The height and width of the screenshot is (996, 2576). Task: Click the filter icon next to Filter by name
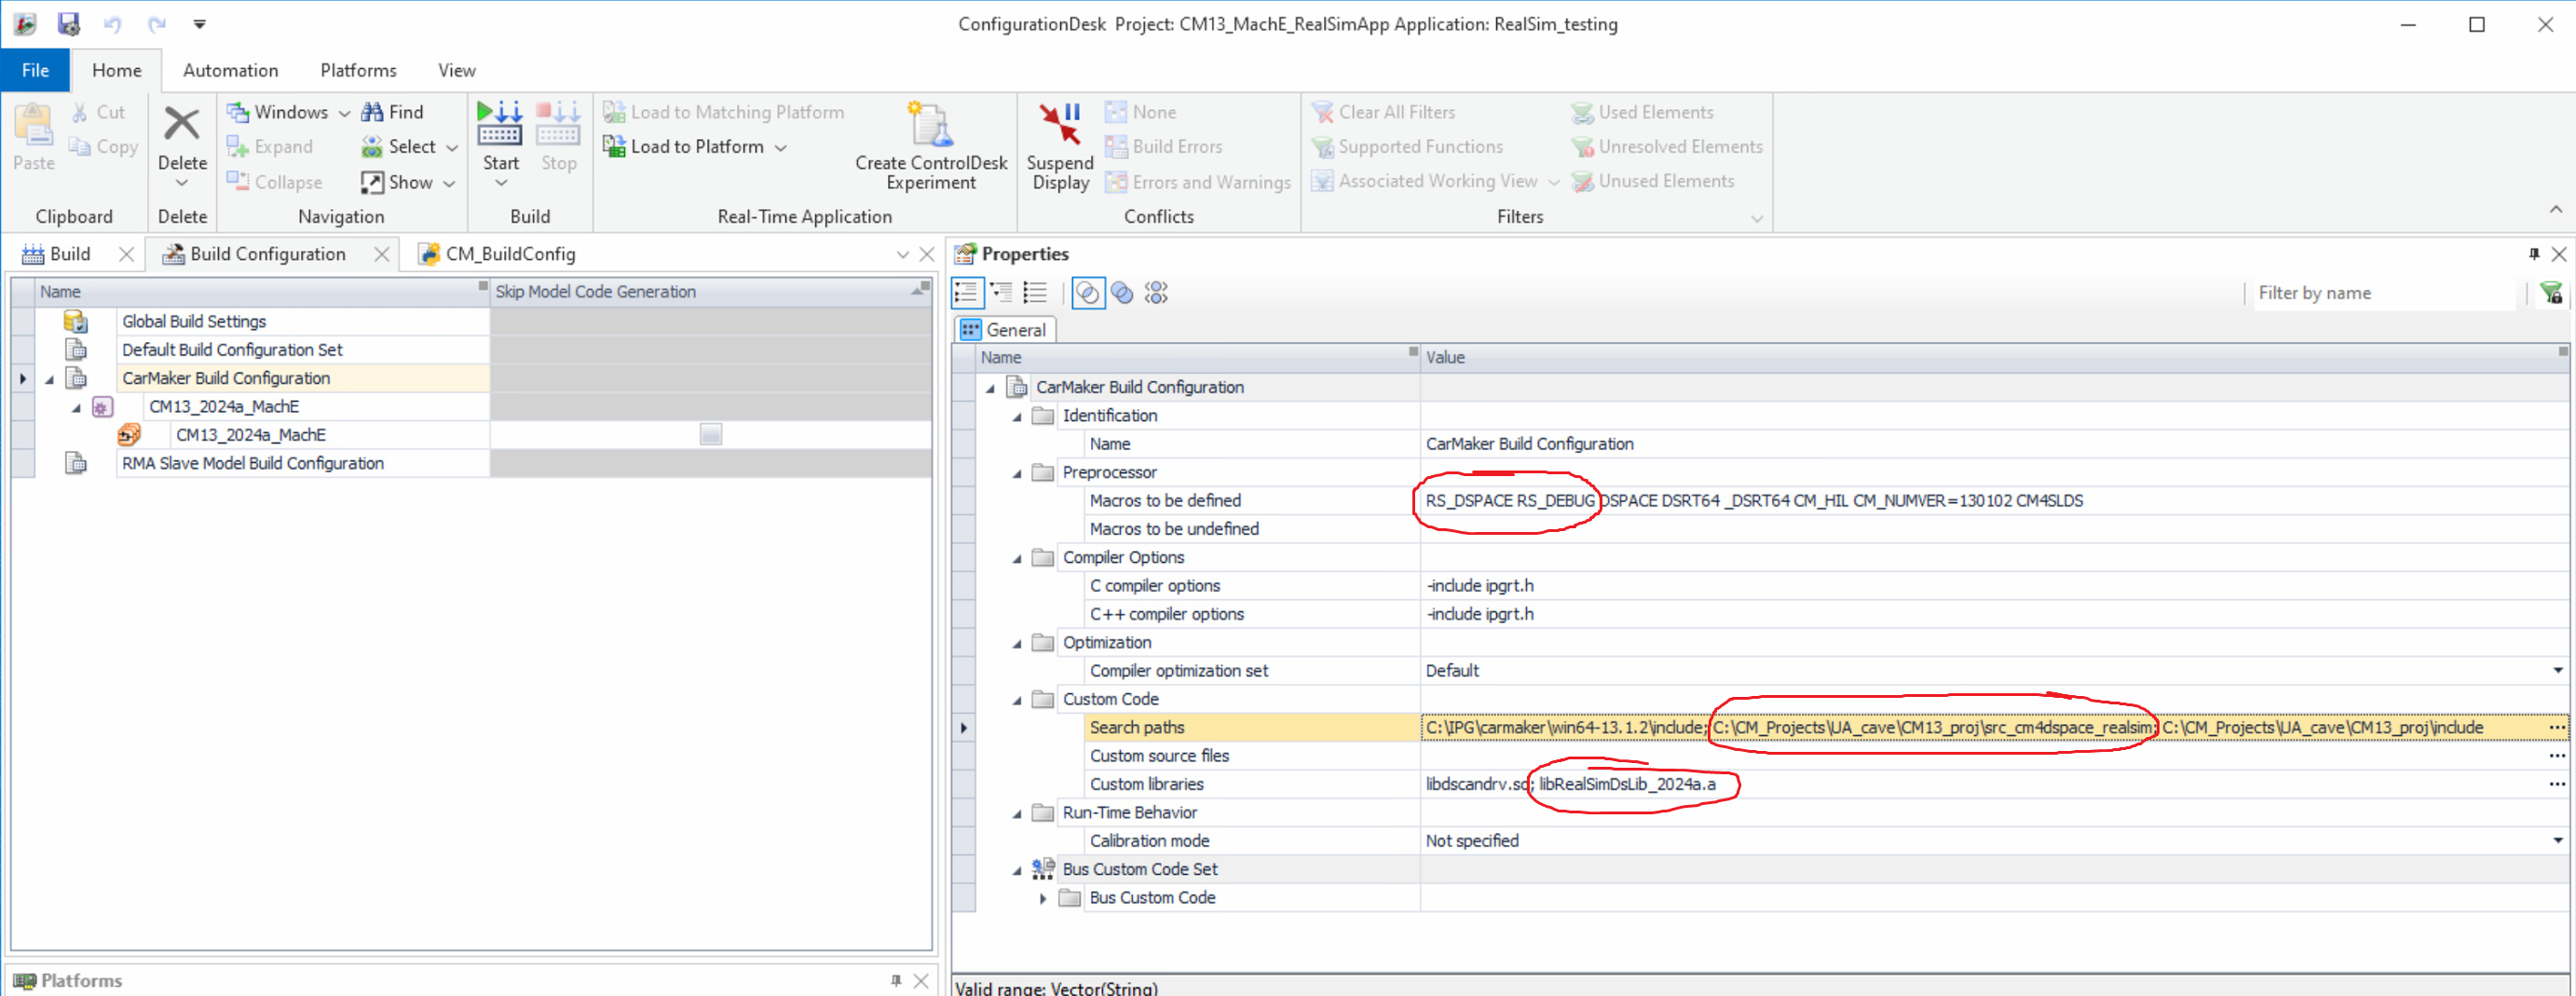(2550, 293)
